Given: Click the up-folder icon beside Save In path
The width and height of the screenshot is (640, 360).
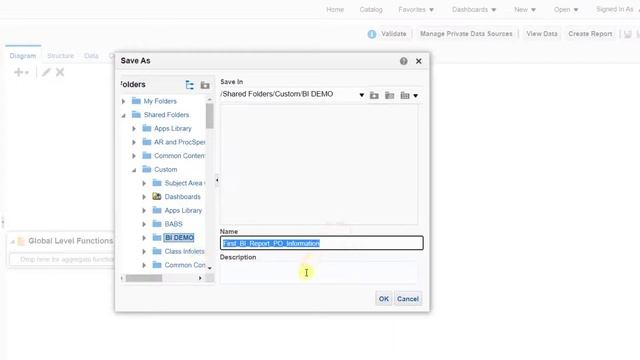Looking at the screenshot, I should click(374, 95).
